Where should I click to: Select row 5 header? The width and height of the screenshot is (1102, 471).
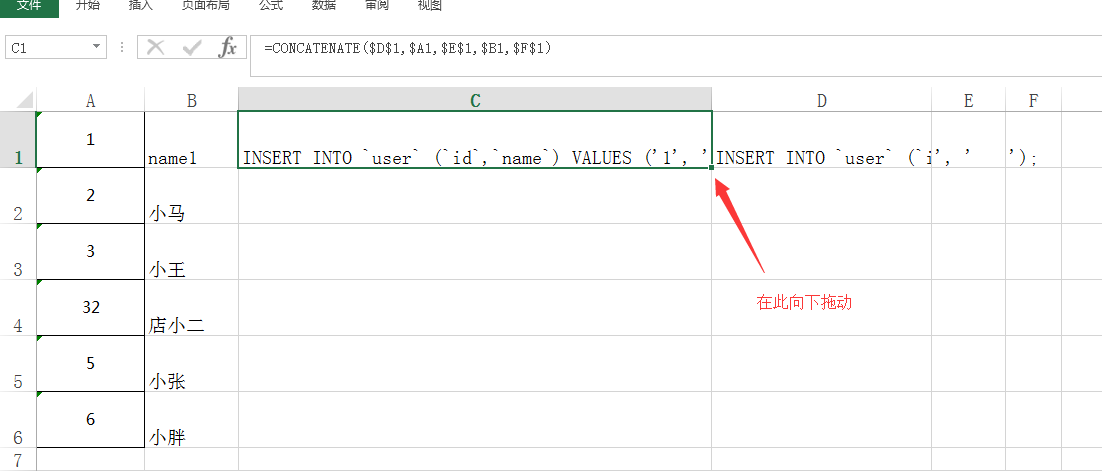click(18, 363)
